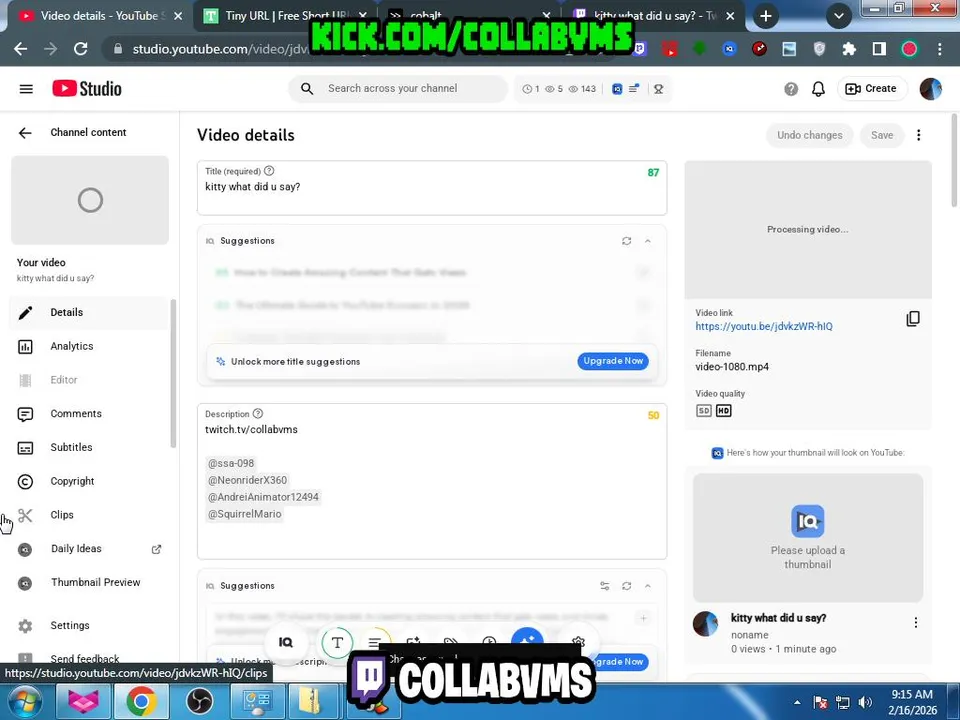The width and height of the screenshot is (960, 720).
Task: Collapse the title Suggestions panel
Action: coord(647,241)
